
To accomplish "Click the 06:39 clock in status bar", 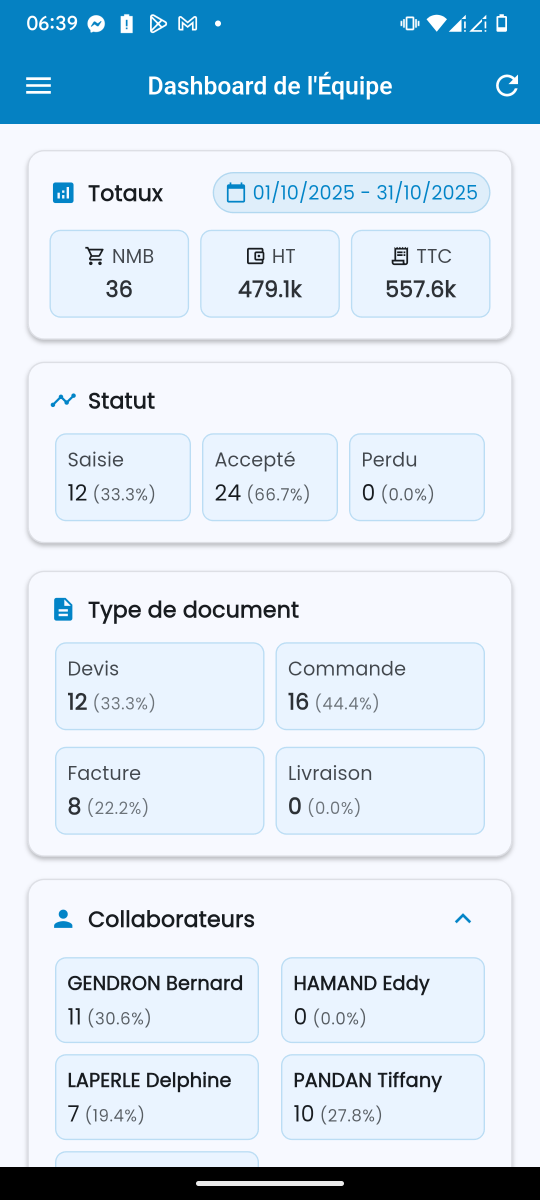I will [x=52, y=23].
